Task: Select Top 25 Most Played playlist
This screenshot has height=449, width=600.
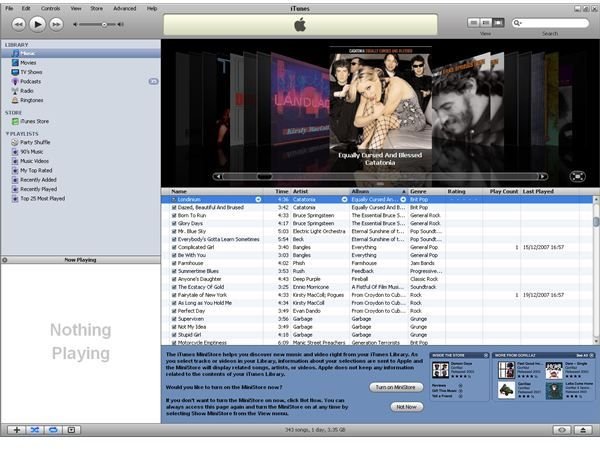Action: click(x=80, y=199)
